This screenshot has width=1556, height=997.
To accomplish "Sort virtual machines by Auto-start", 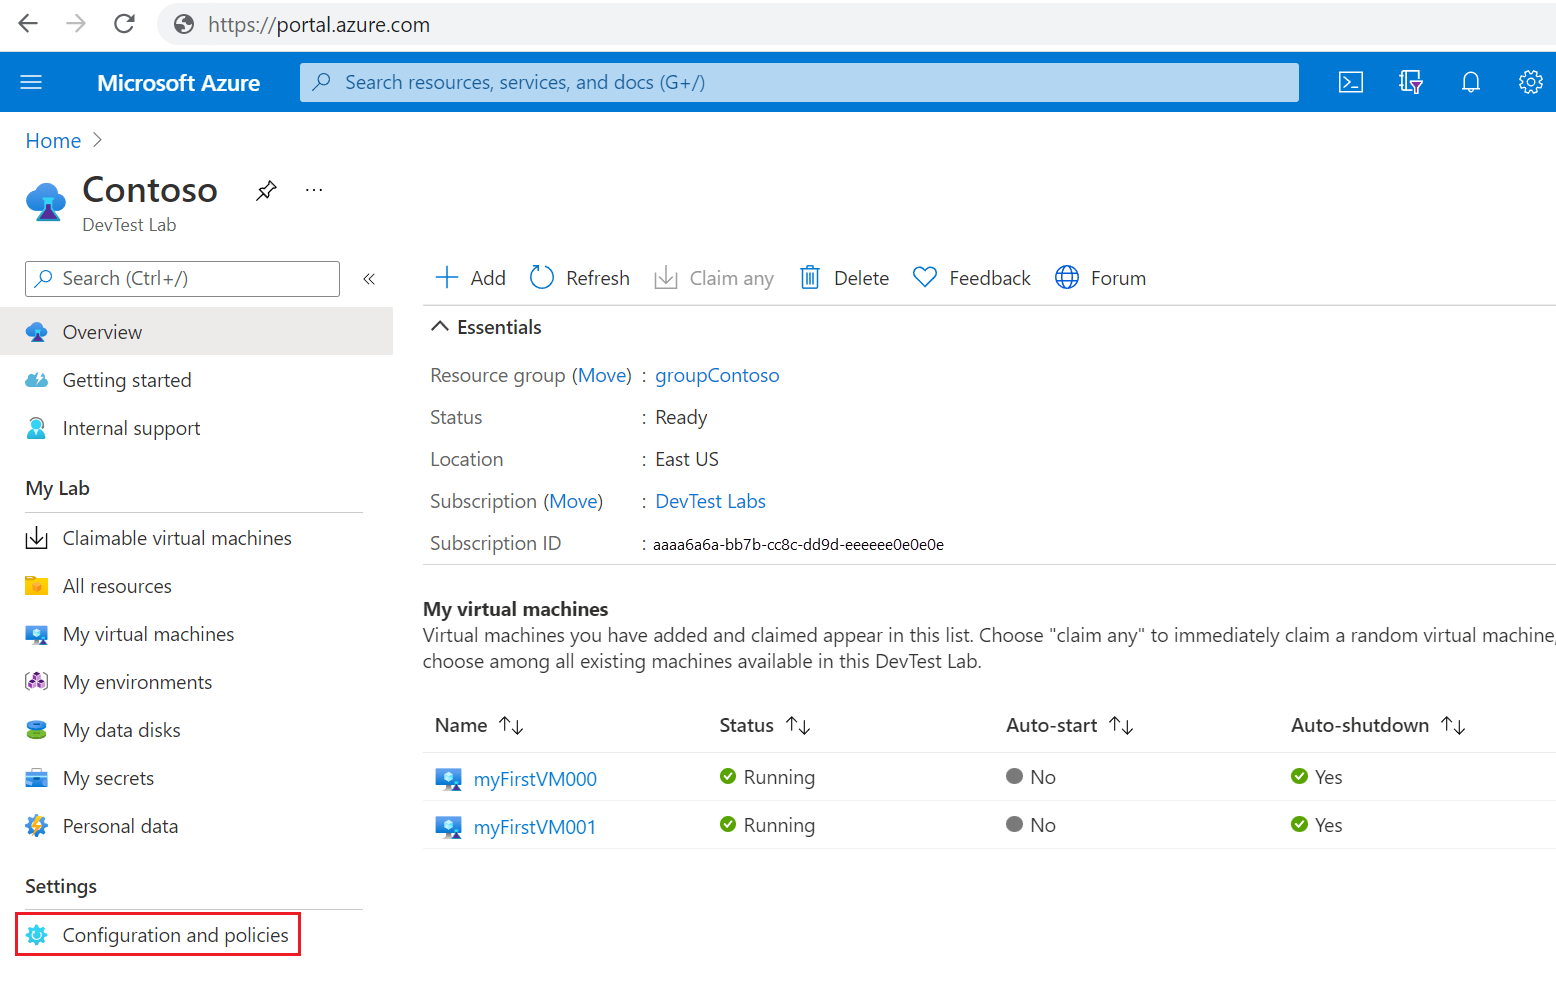I will [1069, 725].
